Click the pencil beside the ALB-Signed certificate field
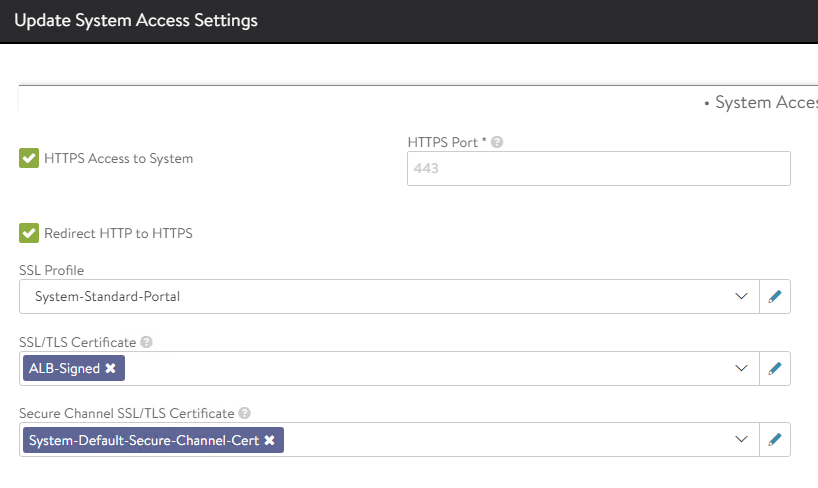Viewport: 818px width, 488px height. point(774,368)
